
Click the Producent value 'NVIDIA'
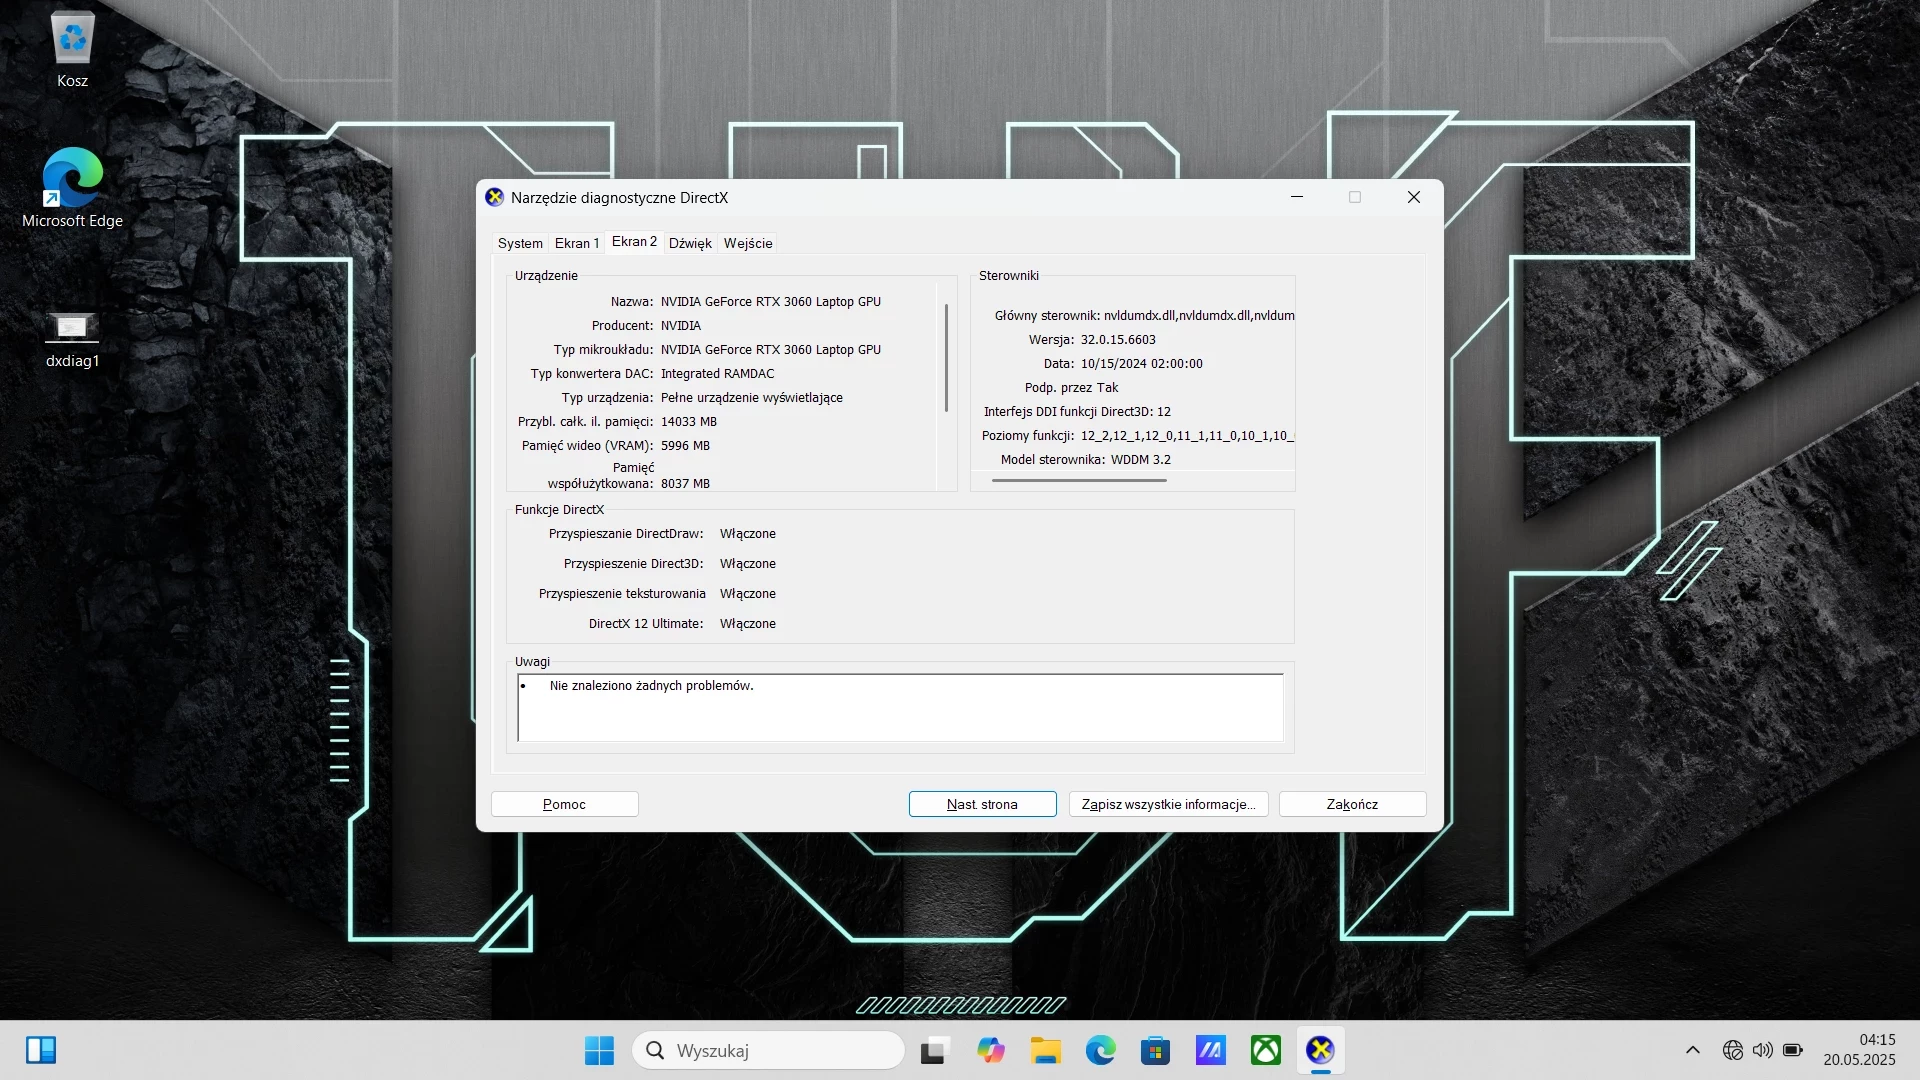pos(680,326)
